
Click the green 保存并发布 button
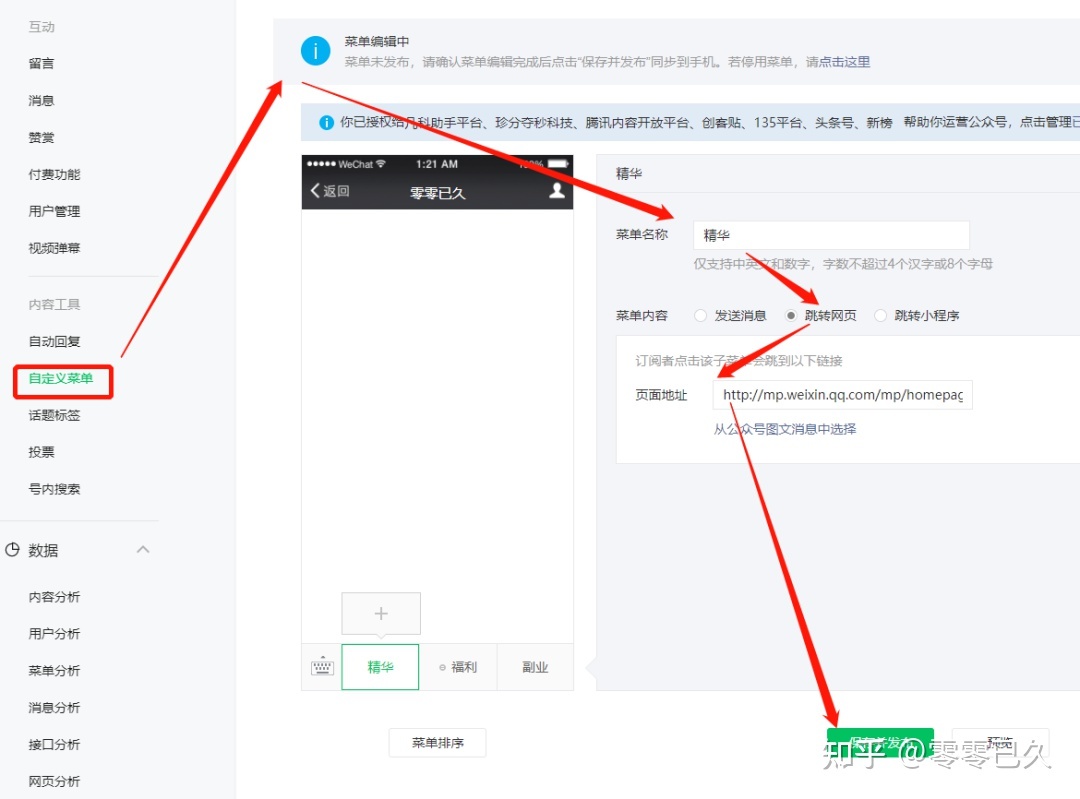[x=880, y=743]
